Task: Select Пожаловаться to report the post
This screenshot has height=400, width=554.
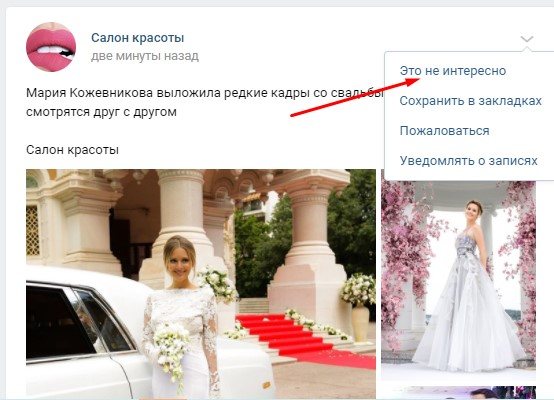Action: point(444,131)
